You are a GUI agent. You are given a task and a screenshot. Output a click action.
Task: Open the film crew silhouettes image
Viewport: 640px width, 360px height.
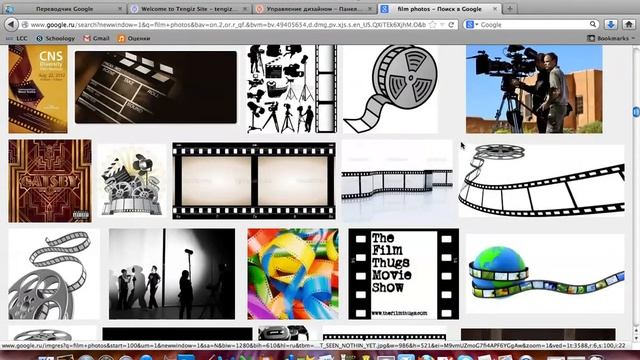pos(292,89)
